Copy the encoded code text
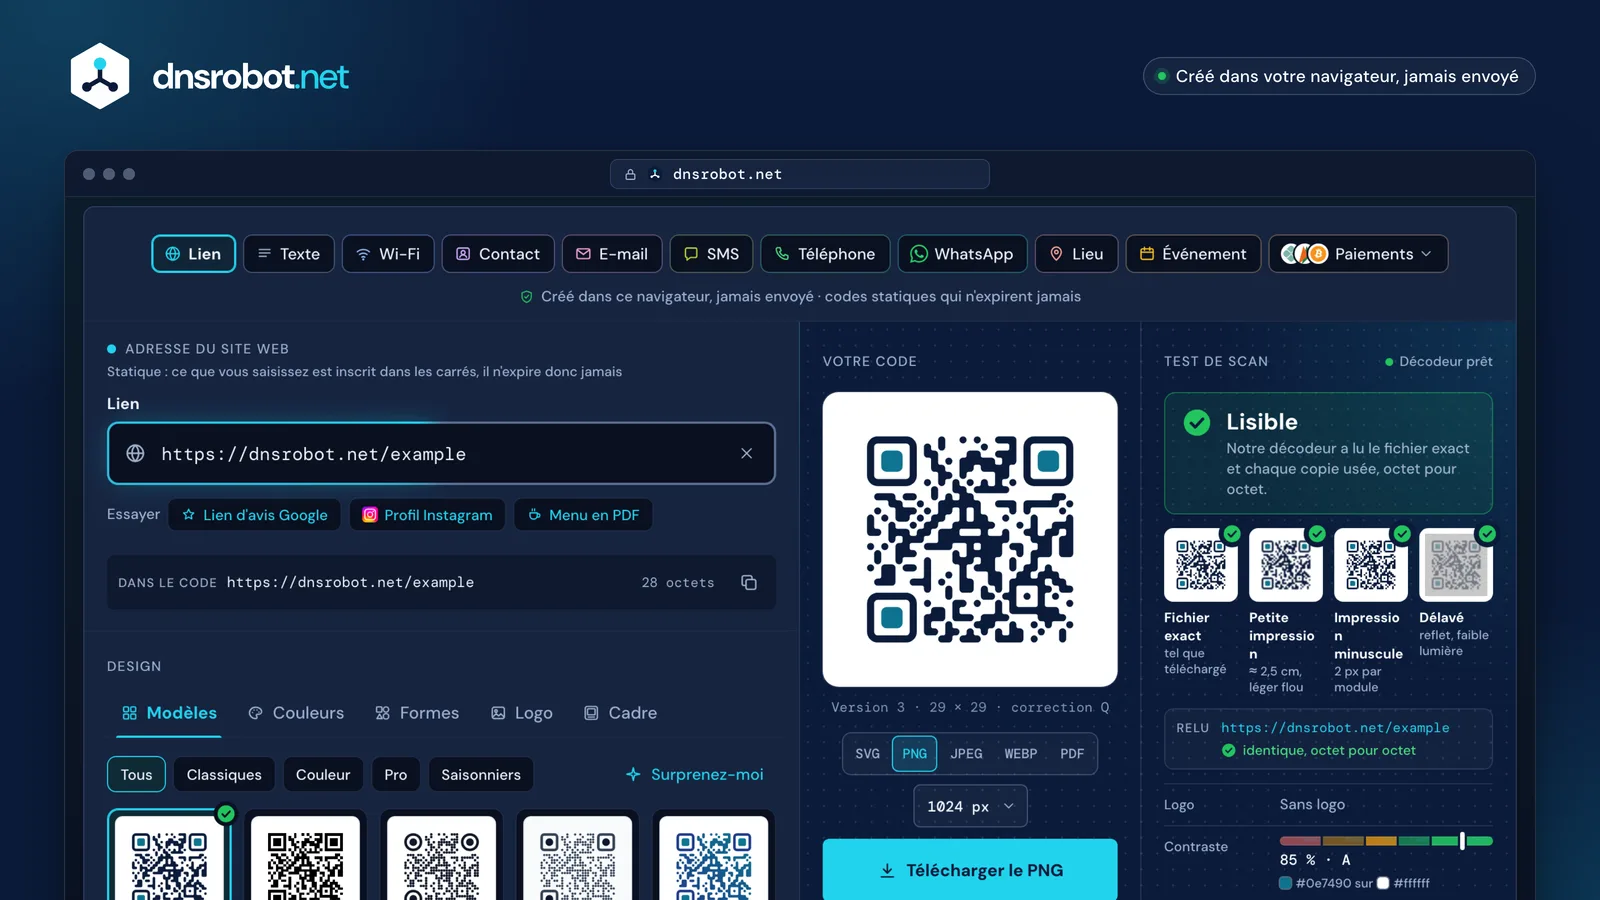1600x900 pixels. pos(749,582)
